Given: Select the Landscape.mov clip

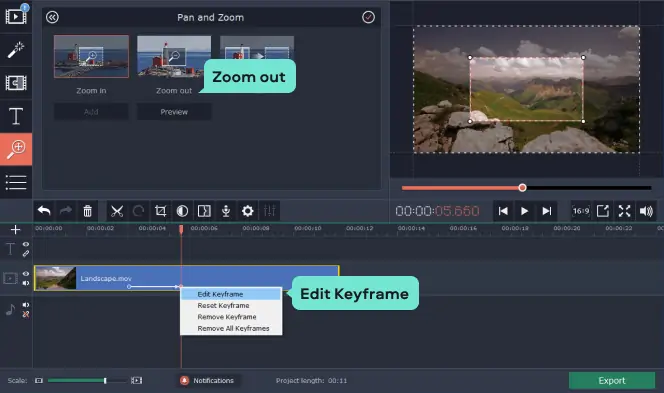Looking at the screenshot, I should pyautogui.click(x=187, y=278).
